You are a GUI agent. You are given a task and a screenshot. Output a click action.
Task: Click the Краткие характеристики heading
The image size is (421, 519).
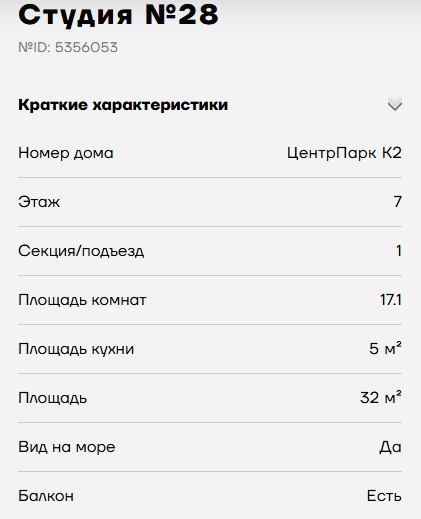[x=123, y=105]
